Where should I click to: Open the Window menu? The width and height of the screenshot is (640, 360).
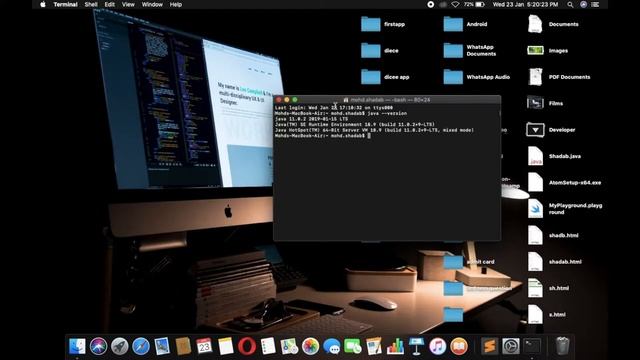coord(152,4)
